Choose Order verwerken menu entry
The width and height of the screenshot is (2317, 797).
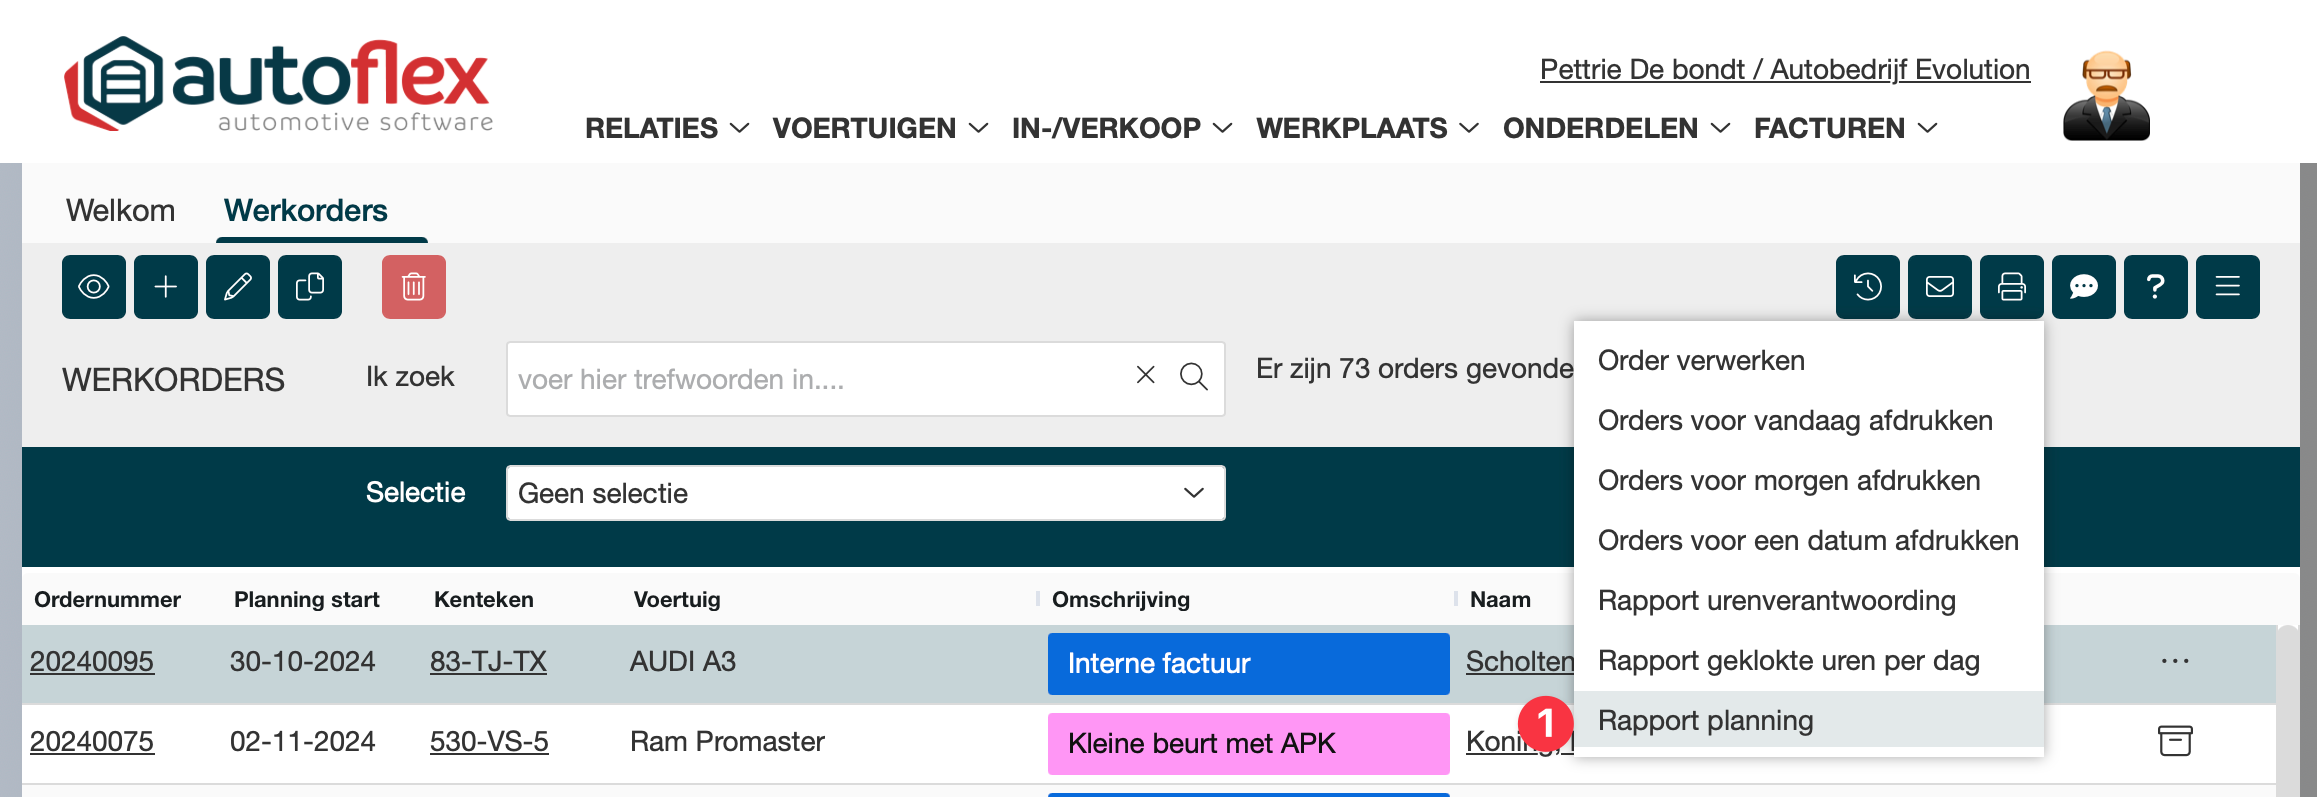(1701, 360)
